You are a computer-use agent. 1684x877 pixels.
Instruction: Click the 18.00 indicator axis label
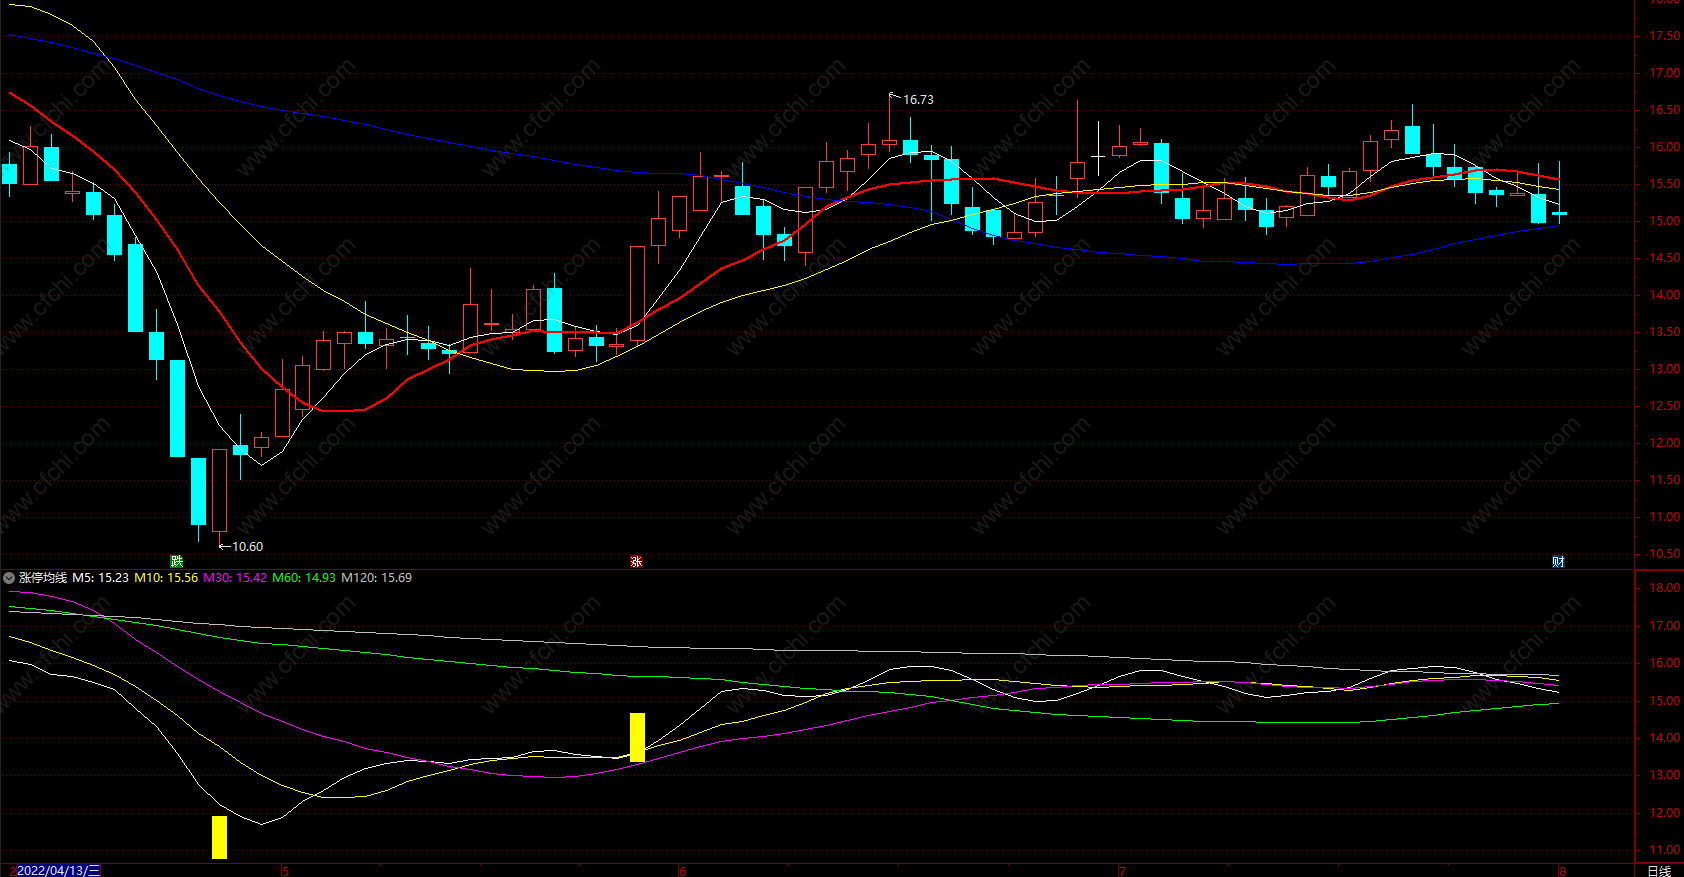click(x=1665, y=588)
